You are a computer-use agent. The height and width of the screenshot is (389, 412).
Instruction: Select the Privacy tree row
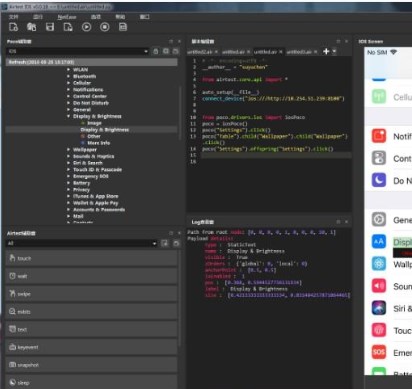point(81,190)
